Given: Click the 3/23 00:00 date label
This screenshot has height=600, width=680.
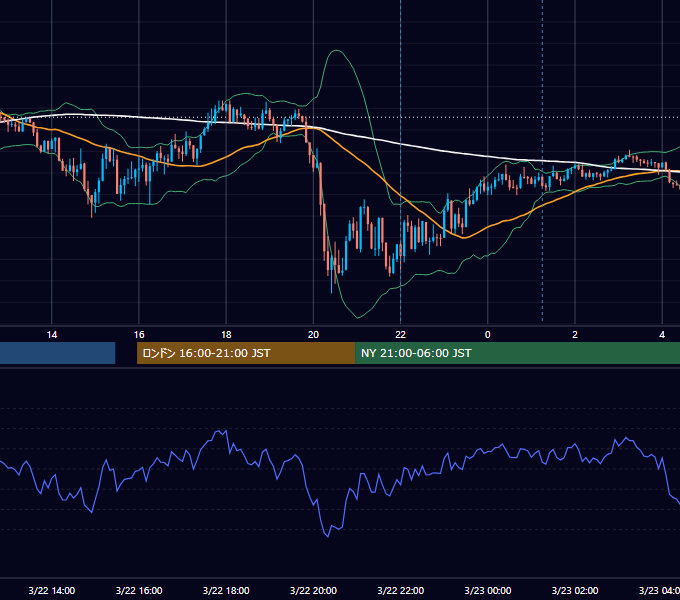Looking at the screenshot, I should point(487,590).
